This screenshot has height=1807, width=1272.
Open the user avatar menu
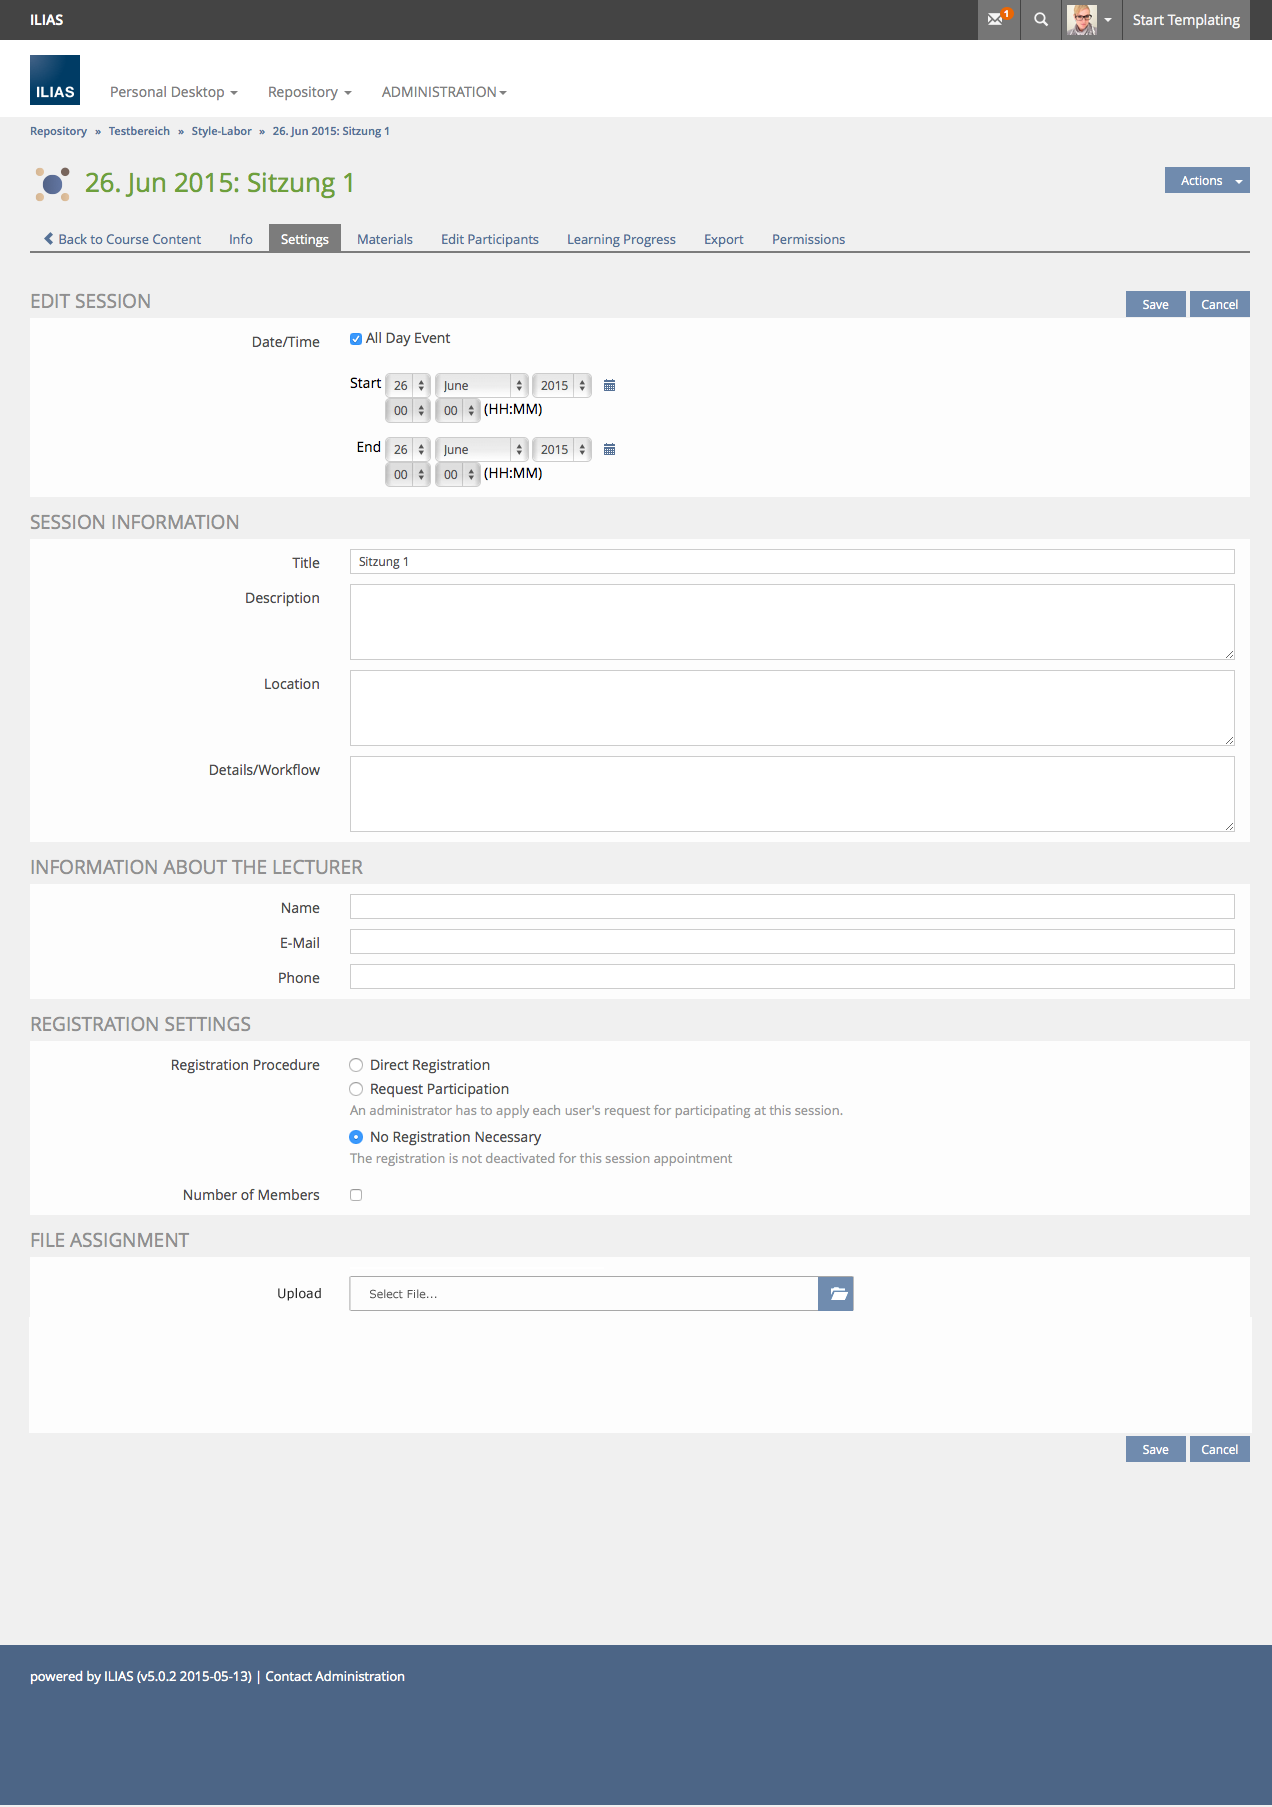[1090, 19]
